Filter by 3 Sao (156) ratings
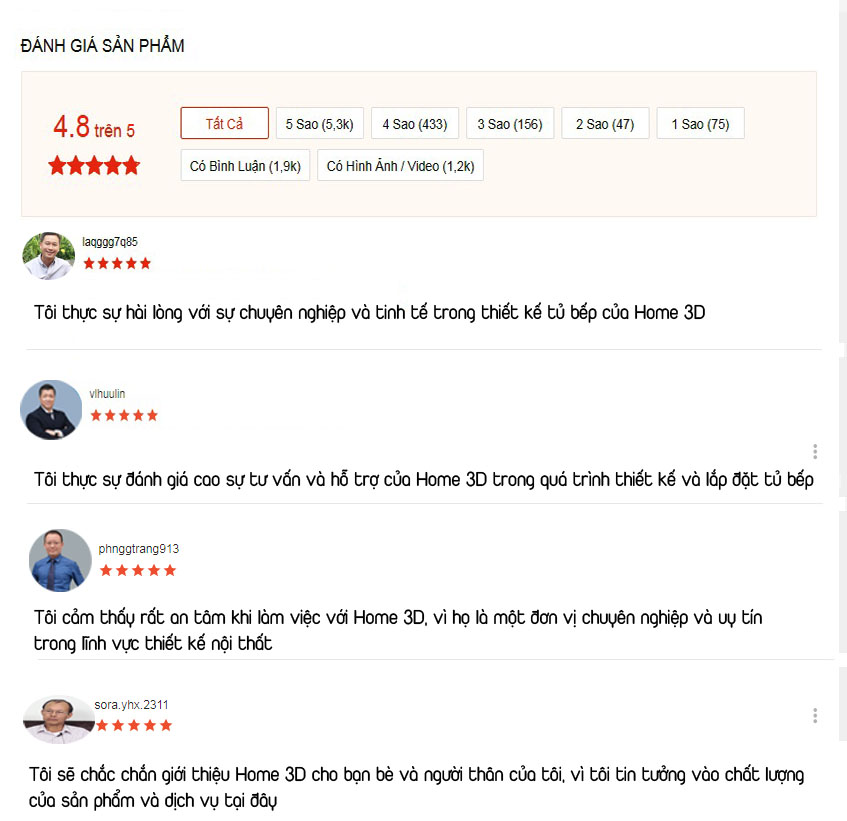Viewport: 847px width, 821px height. point(510,123)
